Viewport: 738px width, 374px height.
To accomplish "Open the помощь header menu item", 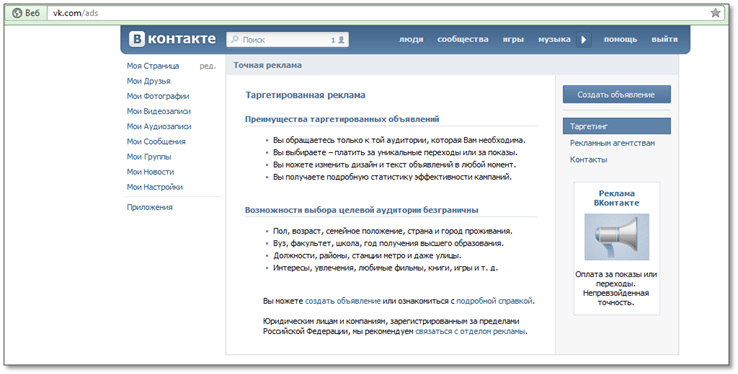I will (x=620, y=40).
